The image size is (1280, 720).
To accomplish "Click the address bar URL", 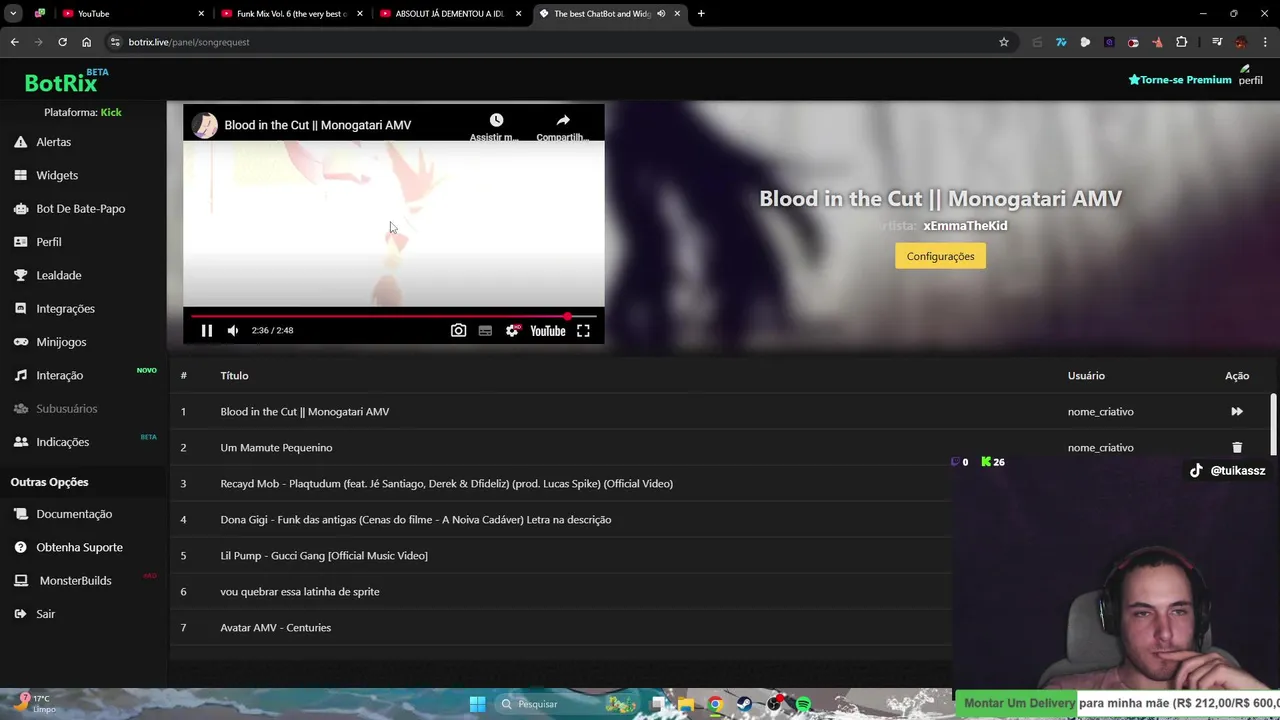I will coord(189,42).
